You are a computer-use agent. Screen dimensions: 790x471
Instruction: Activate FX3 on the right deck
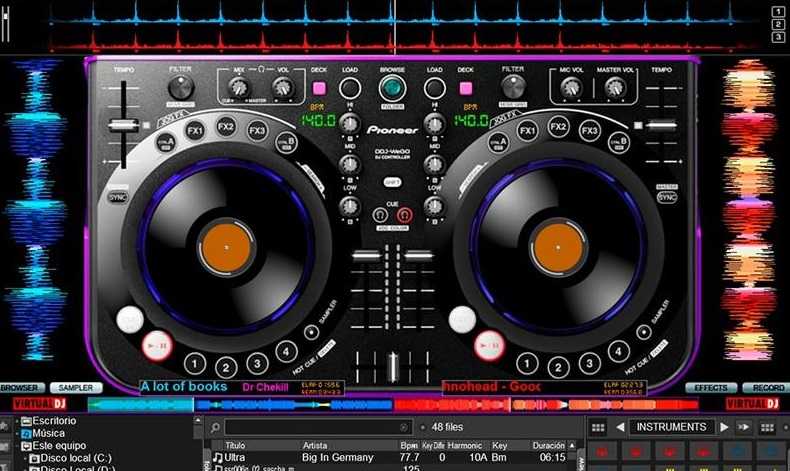tap(589, 131)
